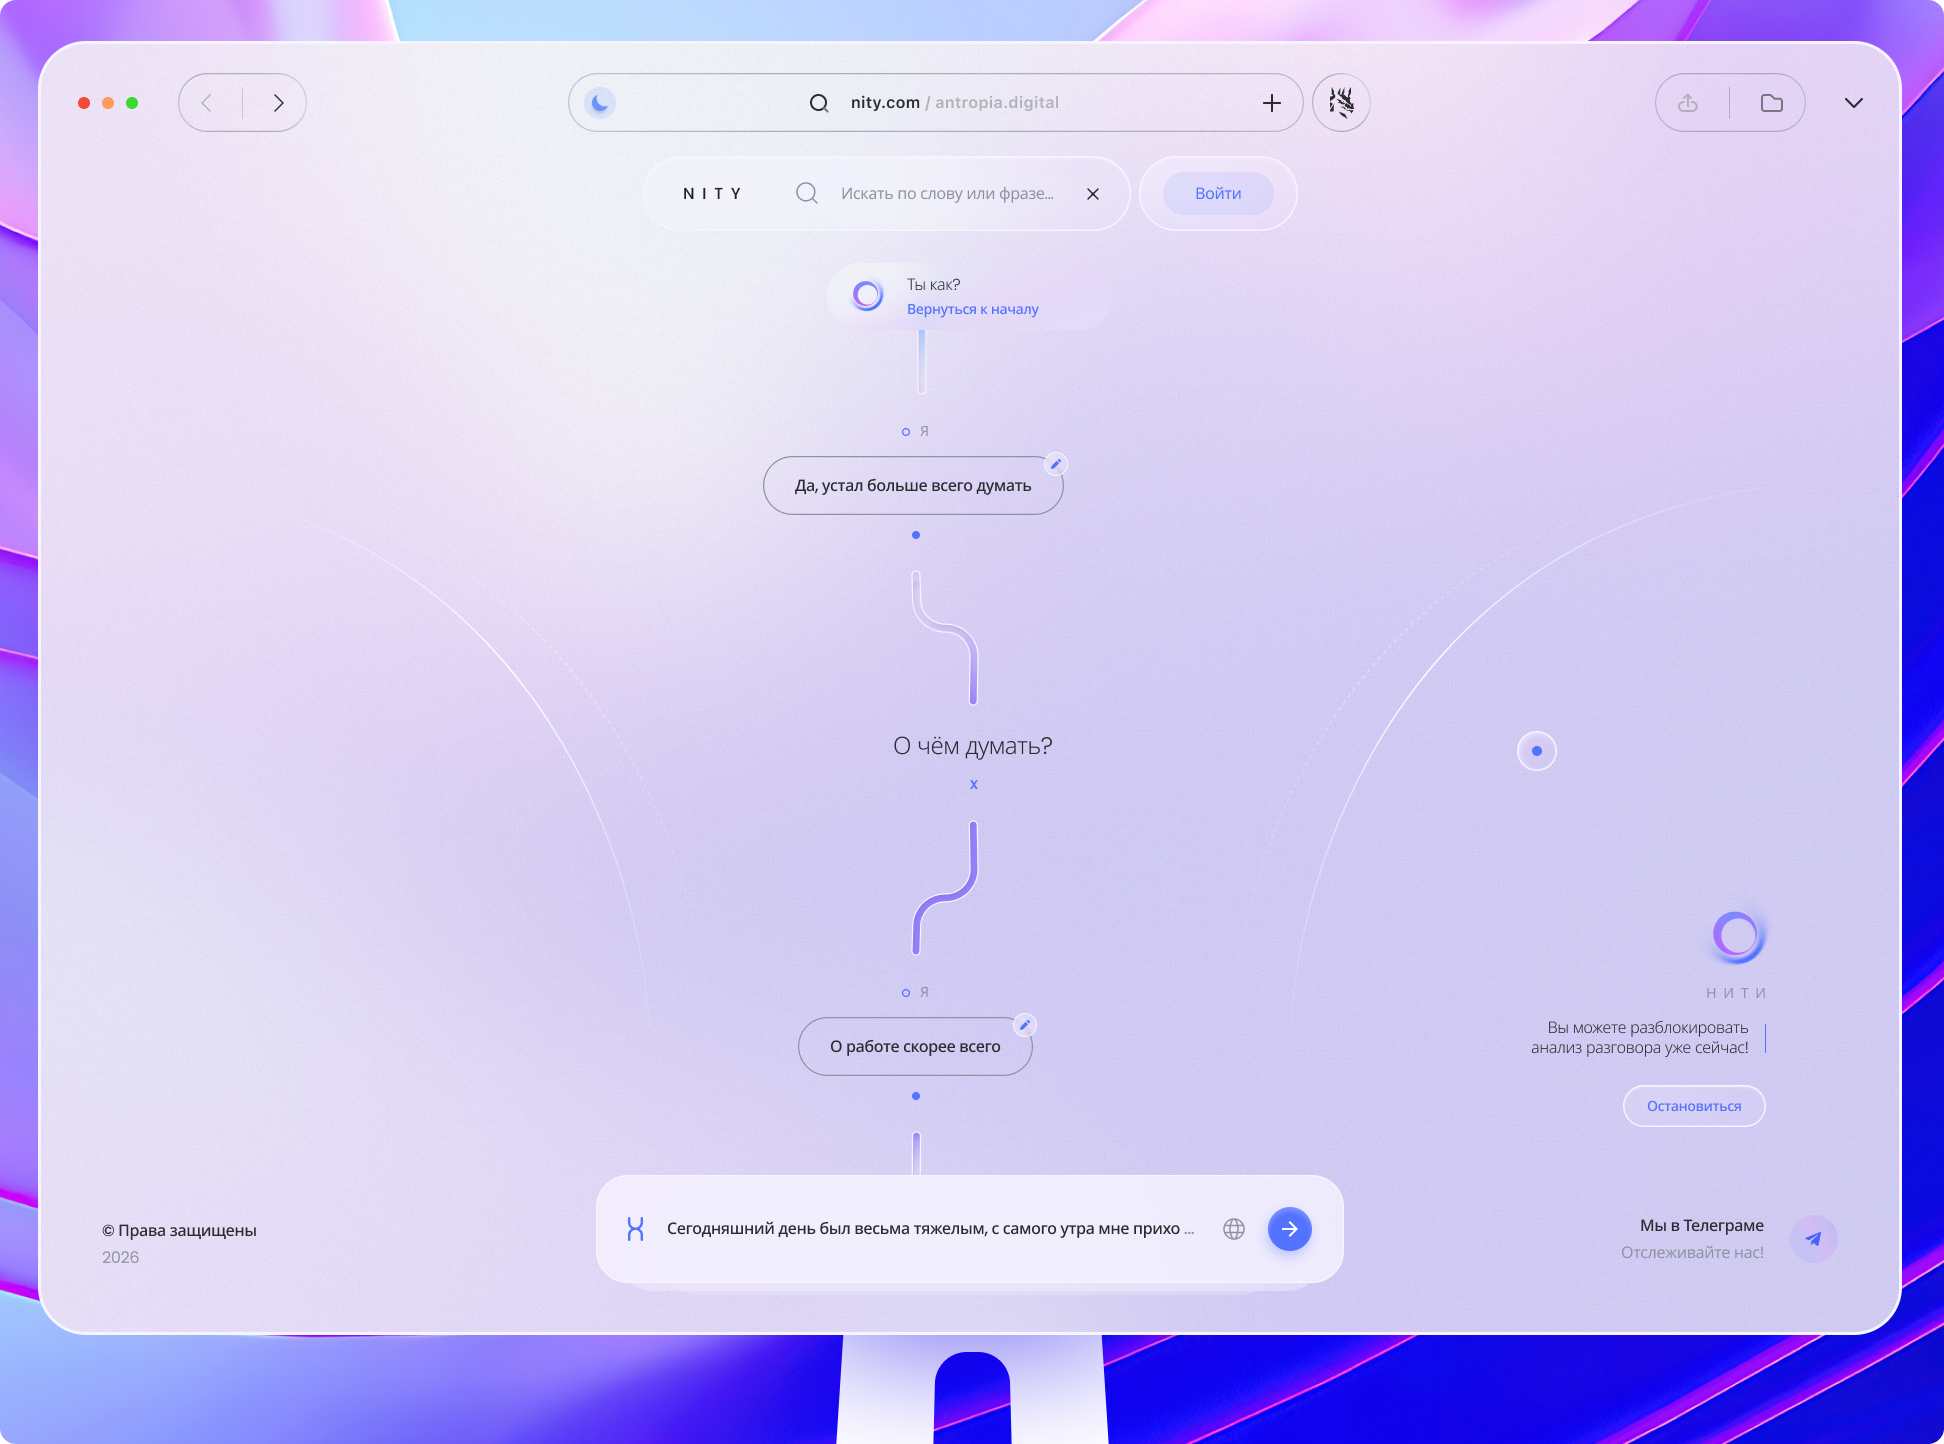Click the globe language icon in input
This screenshot has height=1444, width=1944.
pos(1234,1229)
